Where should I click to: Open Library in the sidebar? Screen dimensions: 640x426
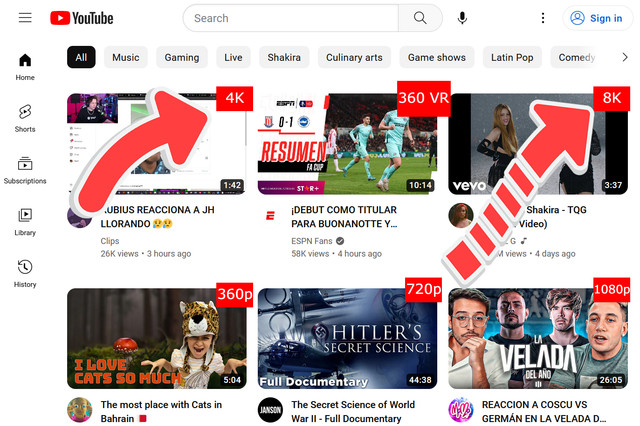click(25, 222)
